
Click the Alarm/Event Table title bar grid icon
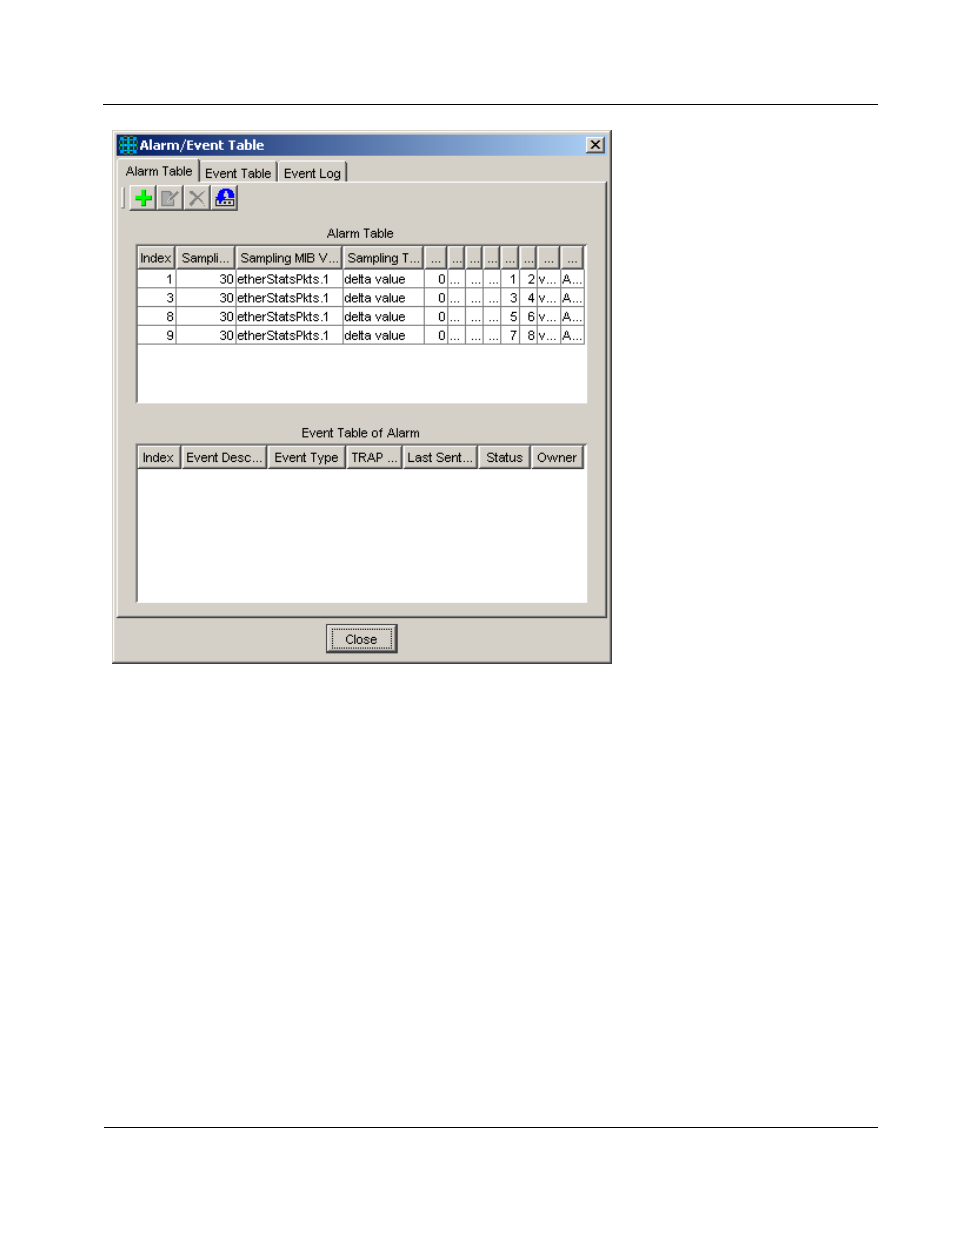[x=127, y=145]
